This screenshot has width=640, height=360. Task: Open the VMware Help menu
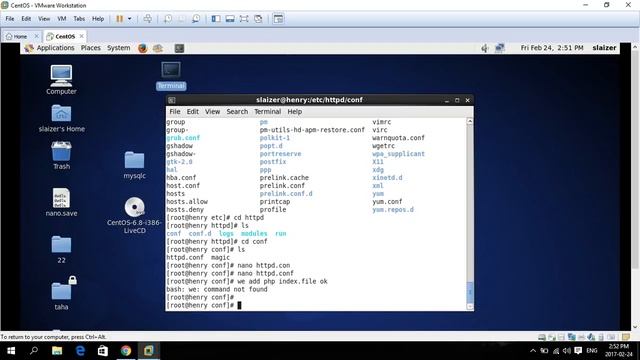pos(98,19)
